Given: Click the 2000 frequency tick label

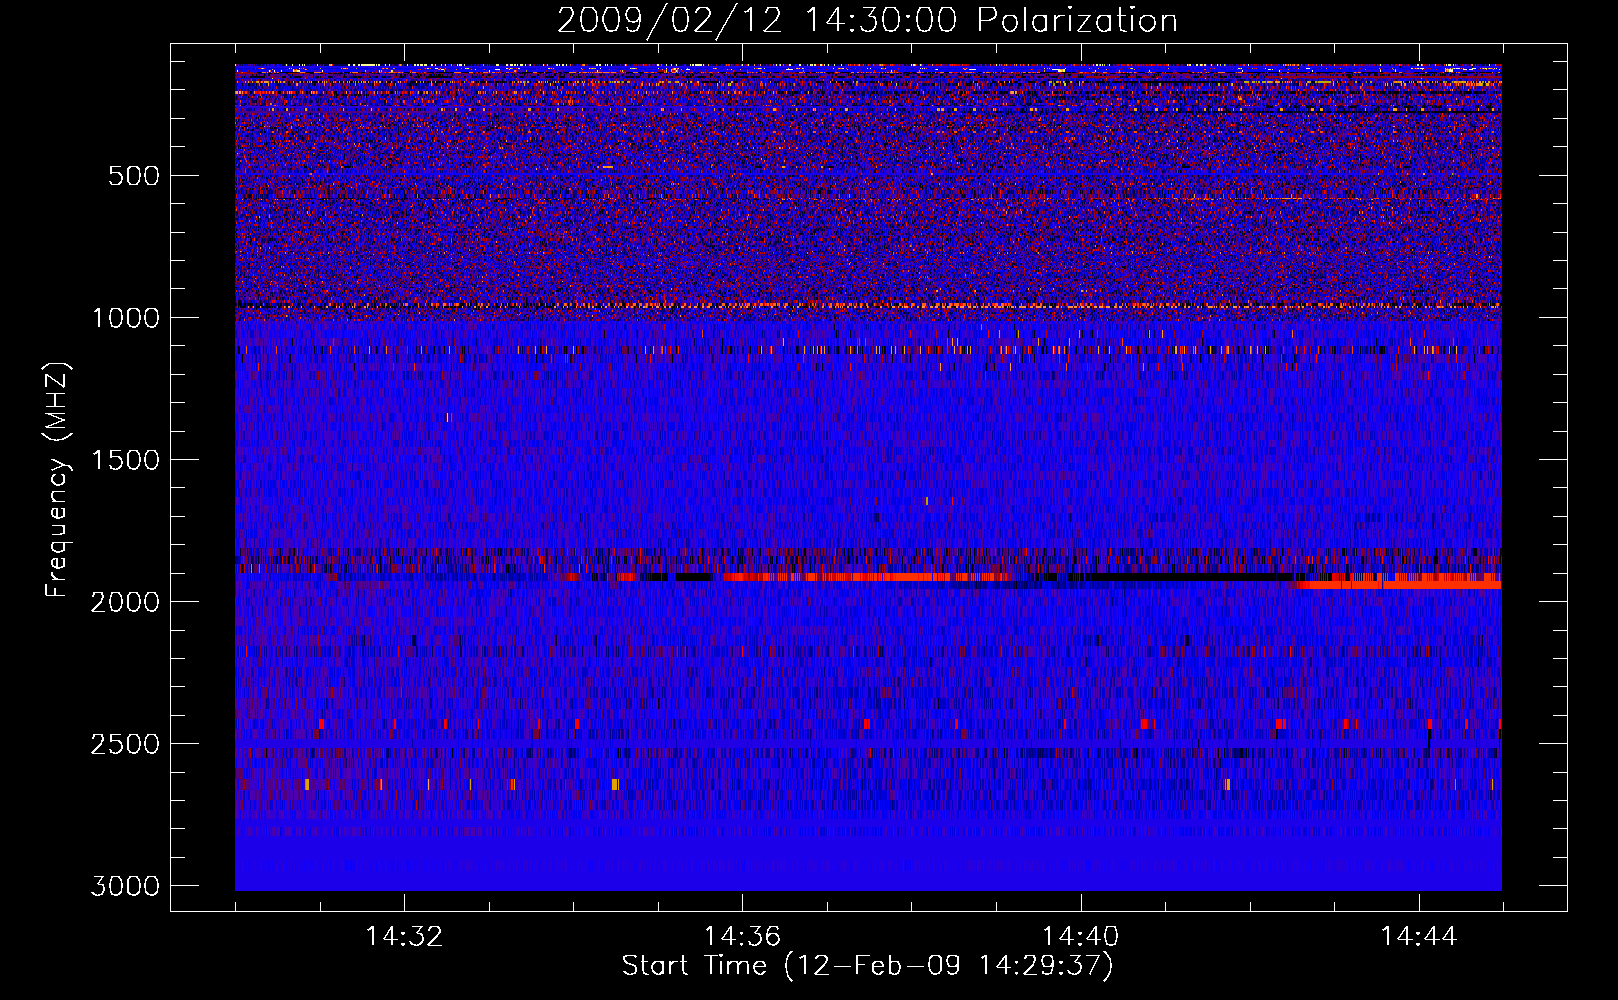Looking at the screenshot, I should tap(125, 602).
